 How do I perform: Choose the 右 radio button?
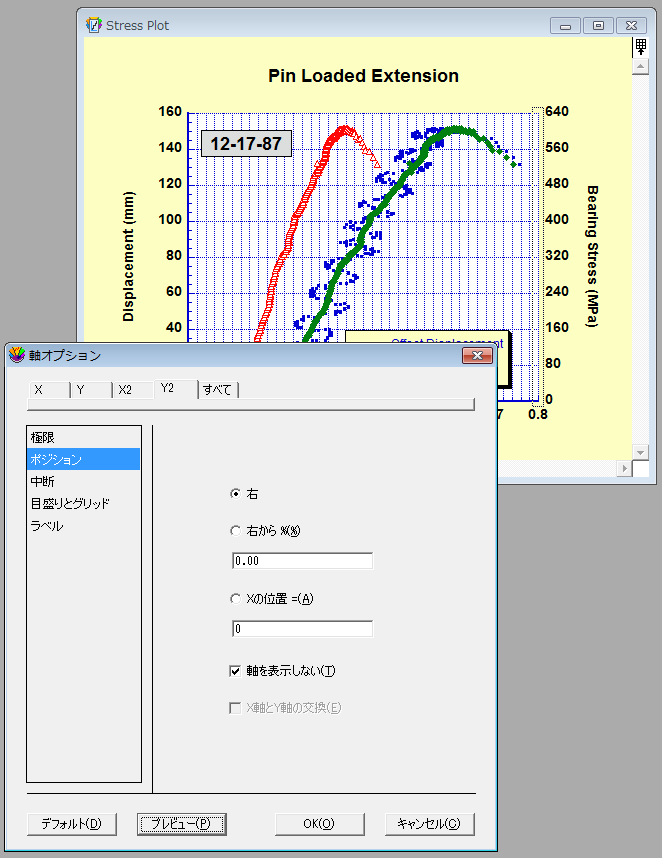pos(236,494)
